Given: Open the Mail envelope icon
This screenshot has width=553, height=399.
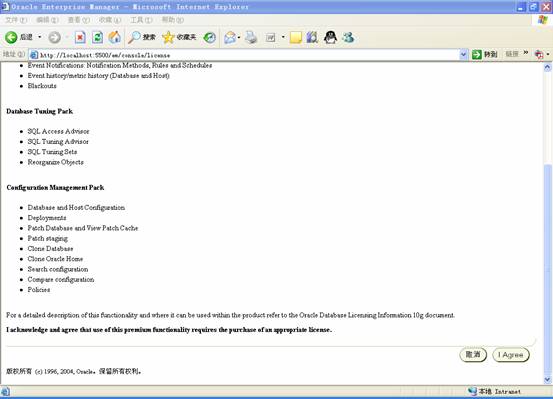Looking at the screenshot, I should (x=230, y=37).
